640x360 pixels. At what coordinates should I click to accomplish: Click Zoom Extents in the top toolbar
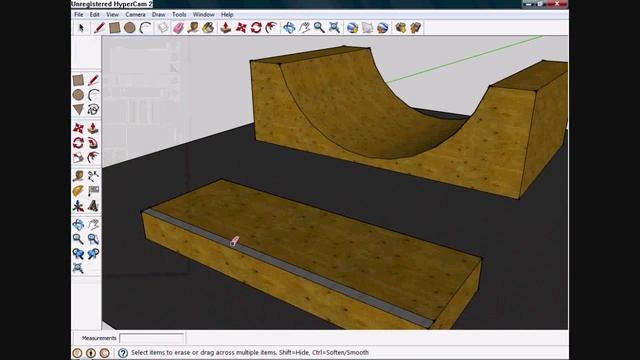334,28
